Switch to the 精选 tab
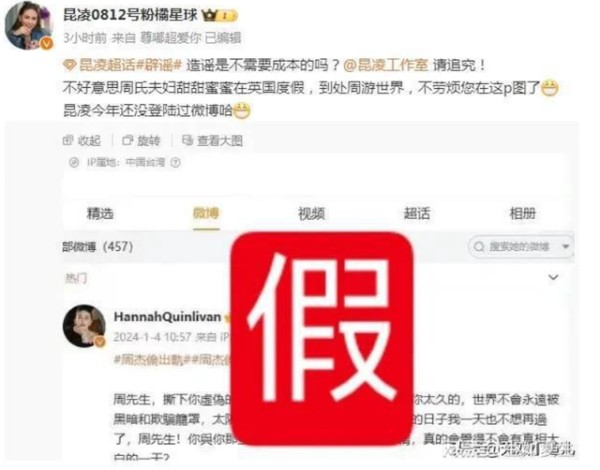 click(100, 213)
